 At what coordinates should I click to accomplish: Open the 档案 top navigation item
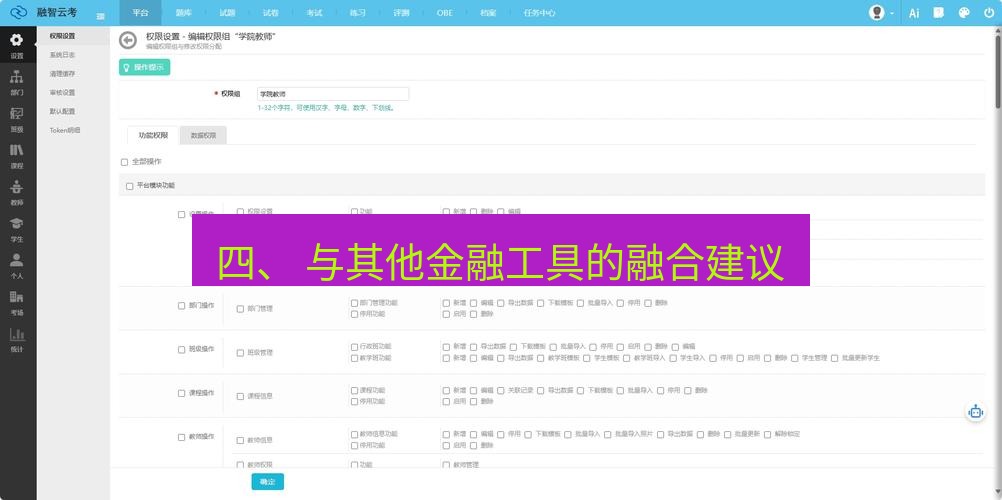[488, 13]
